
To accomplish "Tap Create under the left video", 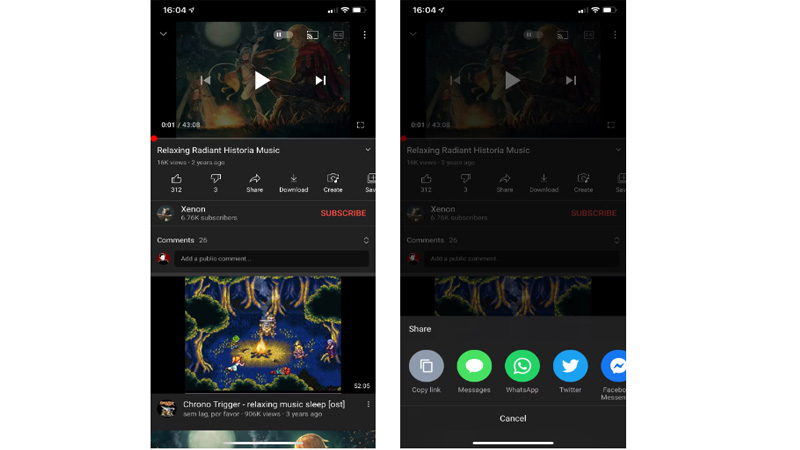I will (333, 183).
